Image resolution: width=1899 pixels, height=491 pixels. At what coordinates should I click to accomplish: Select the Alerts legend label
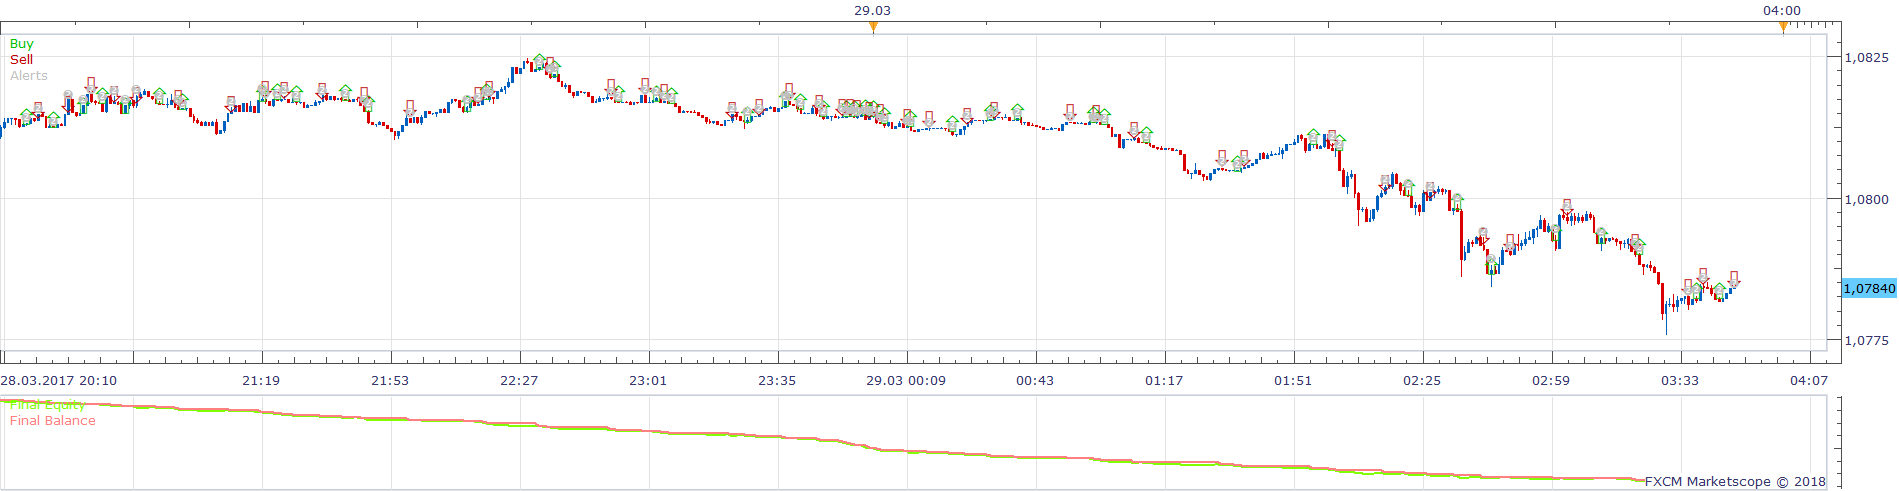(29, 76)
